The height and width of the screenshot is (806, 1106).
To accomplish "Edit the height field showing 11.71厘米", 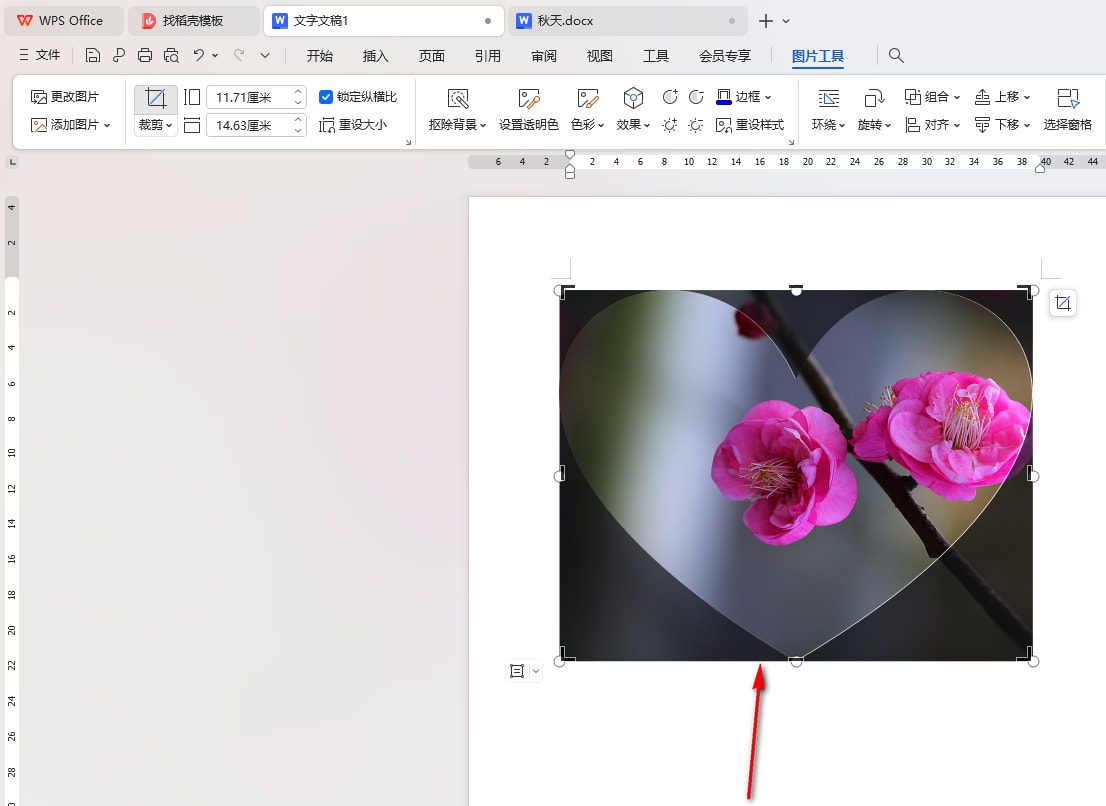I will 248,97.
